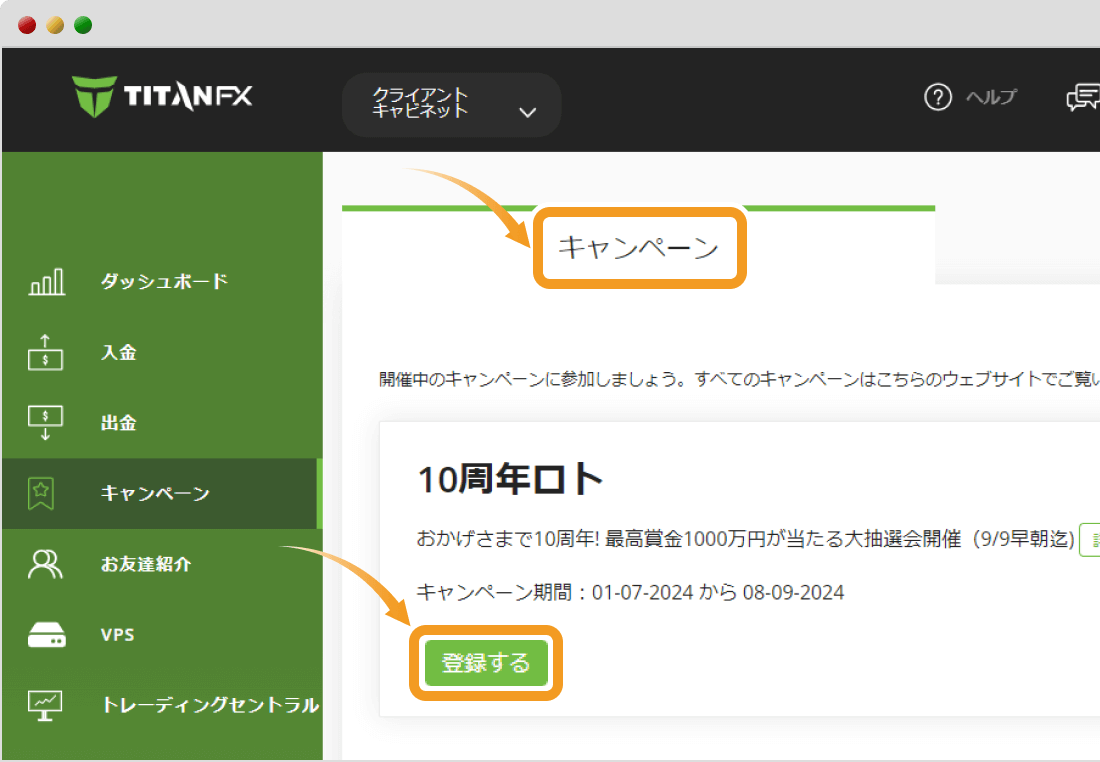Maximize the window with the green button

pyautogui.click(x=83, y=25)
